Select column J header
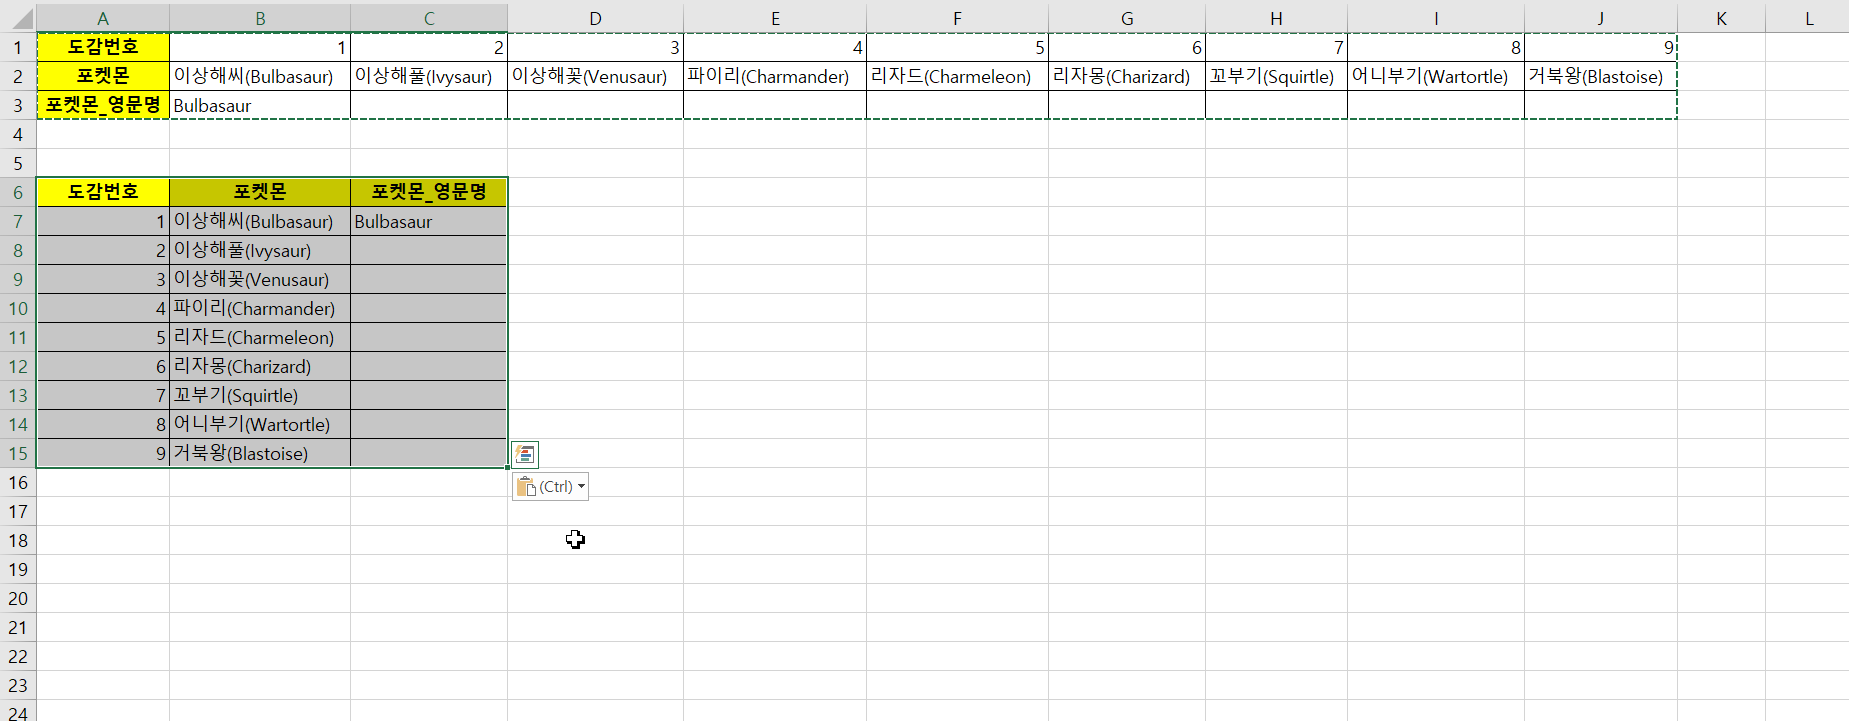The width and height of the screenshot is (1849, 721). click(x=1600, y=18)
